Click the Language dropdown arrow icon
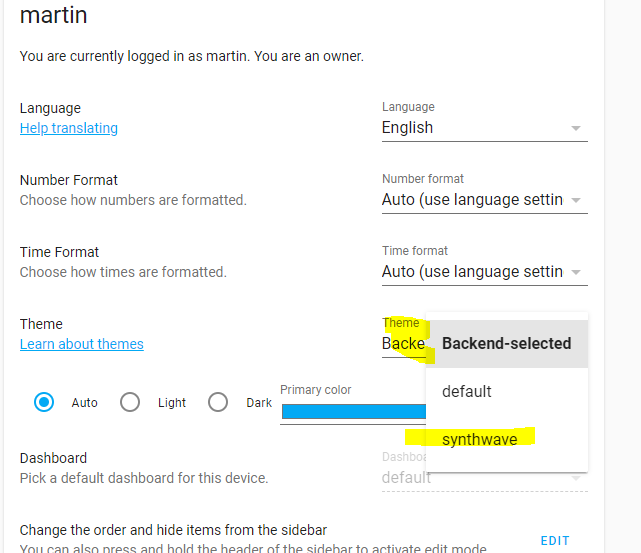 point(576,128)
